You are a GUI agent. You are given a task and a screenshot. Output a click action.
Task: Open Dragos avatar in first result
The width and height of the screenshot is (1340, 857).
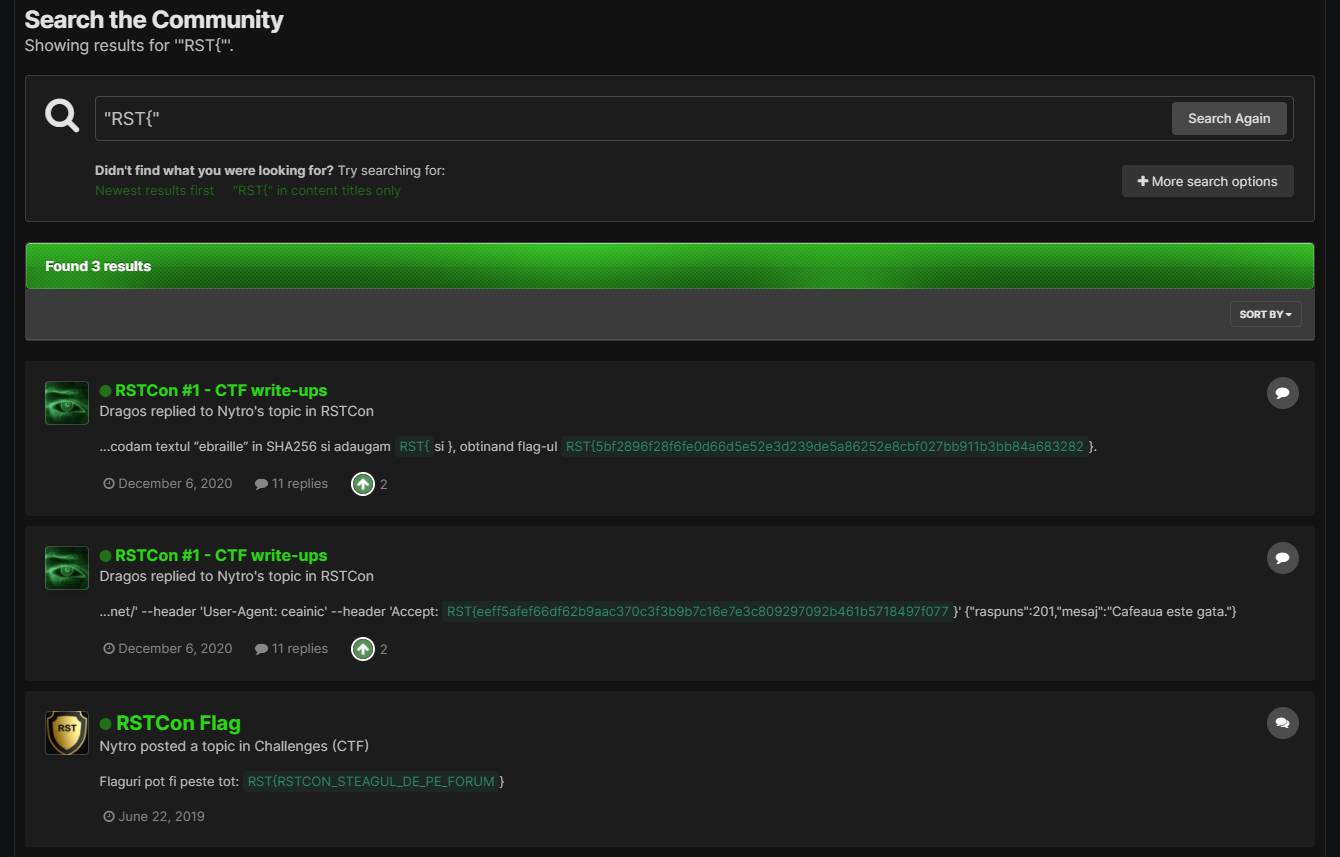[x=67, y=403]
